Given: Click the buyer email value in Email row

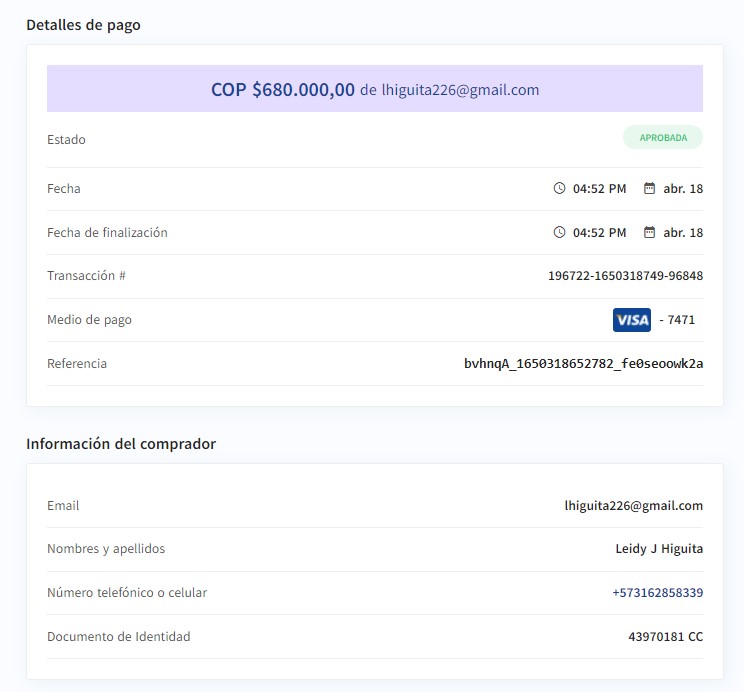Looking at the screenshot, I should tap(633, 506).
